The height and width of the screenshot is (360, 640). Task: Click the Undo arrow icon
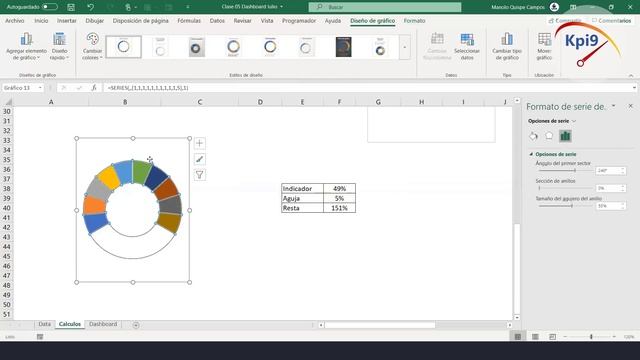90,7
